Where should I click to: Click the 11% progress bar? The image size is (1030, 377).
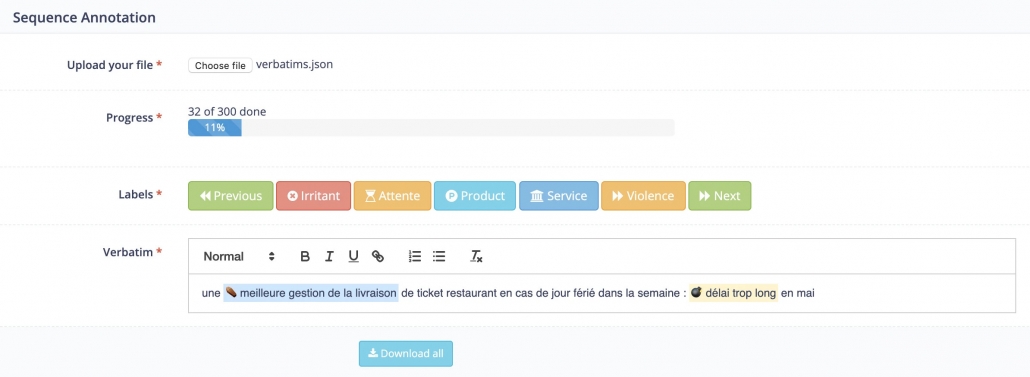(x=431, y=127)
